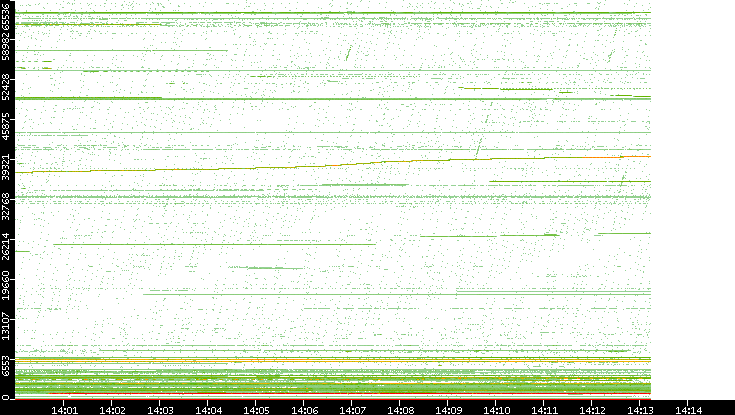
Task: Click the 14:01 time axis label
Action: tap(65, 408)
